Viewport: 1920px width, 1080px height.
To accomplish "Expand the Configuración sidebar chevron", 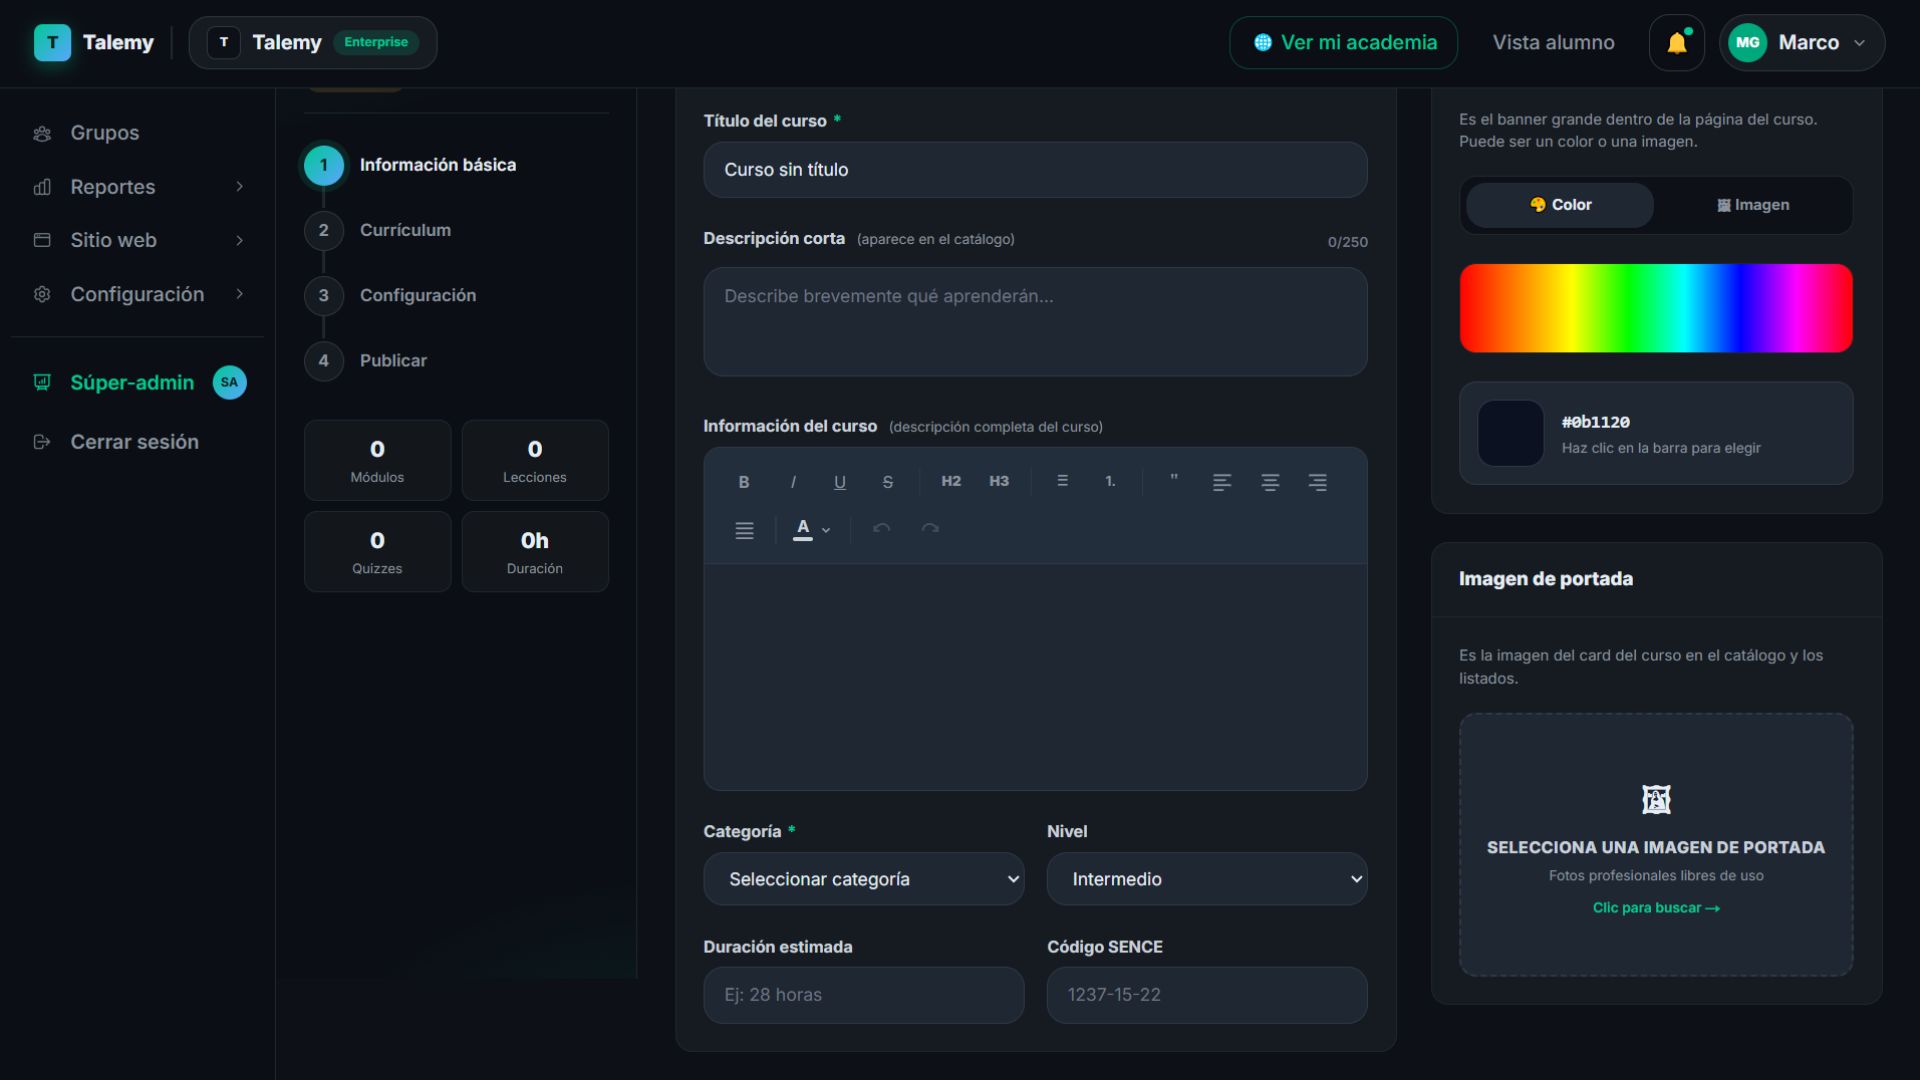I will coord(239,294).
